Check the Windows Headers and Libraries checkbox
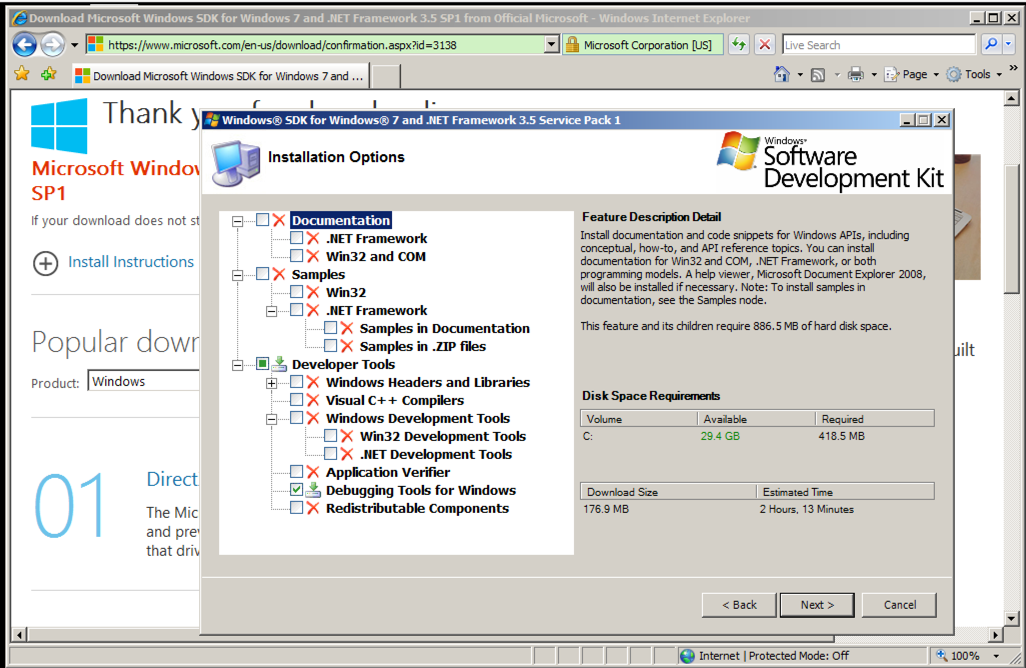1026x668 pixels. point(296,382)
